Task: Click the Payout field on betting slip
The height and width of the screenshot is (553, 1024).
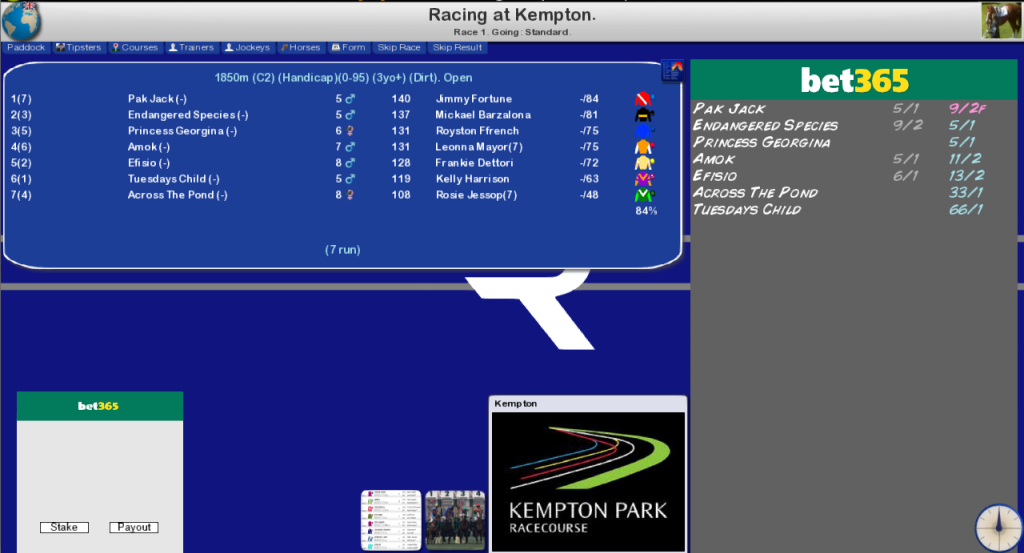Action: pyautogui.click(x=134, y=527)
